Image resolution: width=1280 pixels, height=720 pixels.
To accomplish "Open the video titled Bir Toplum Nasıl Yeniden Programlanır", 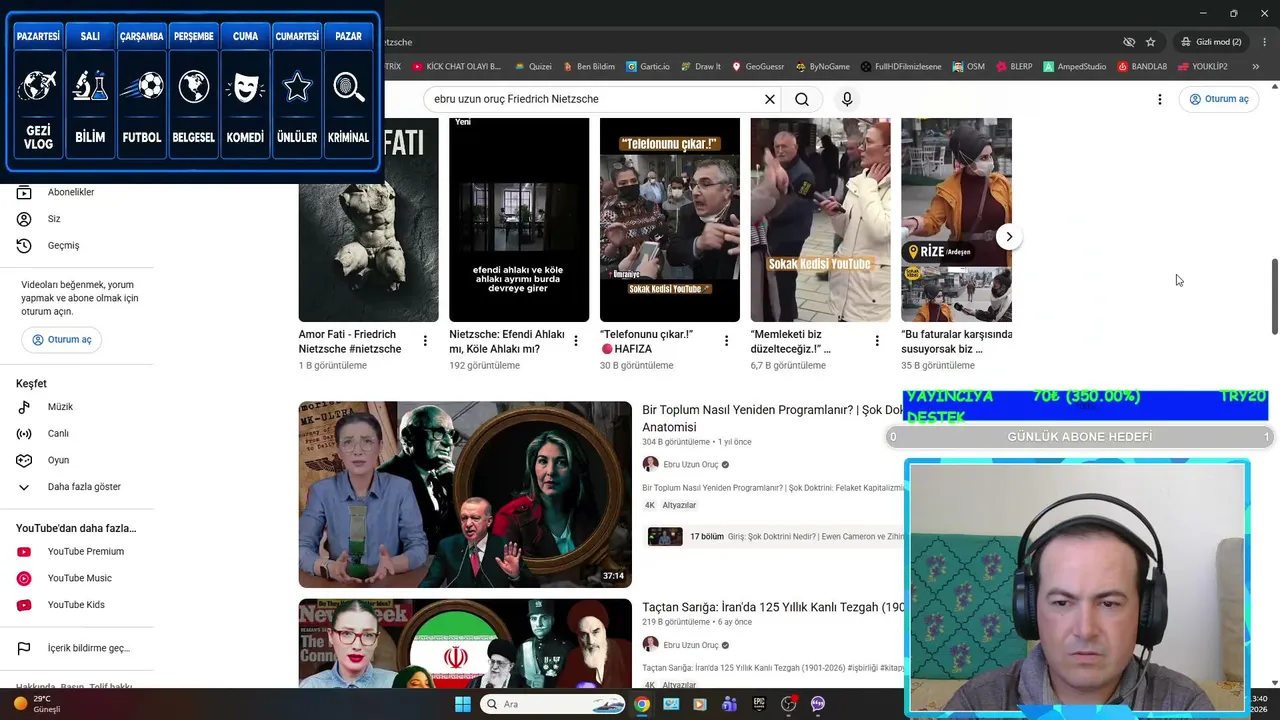I will (772, 418).
